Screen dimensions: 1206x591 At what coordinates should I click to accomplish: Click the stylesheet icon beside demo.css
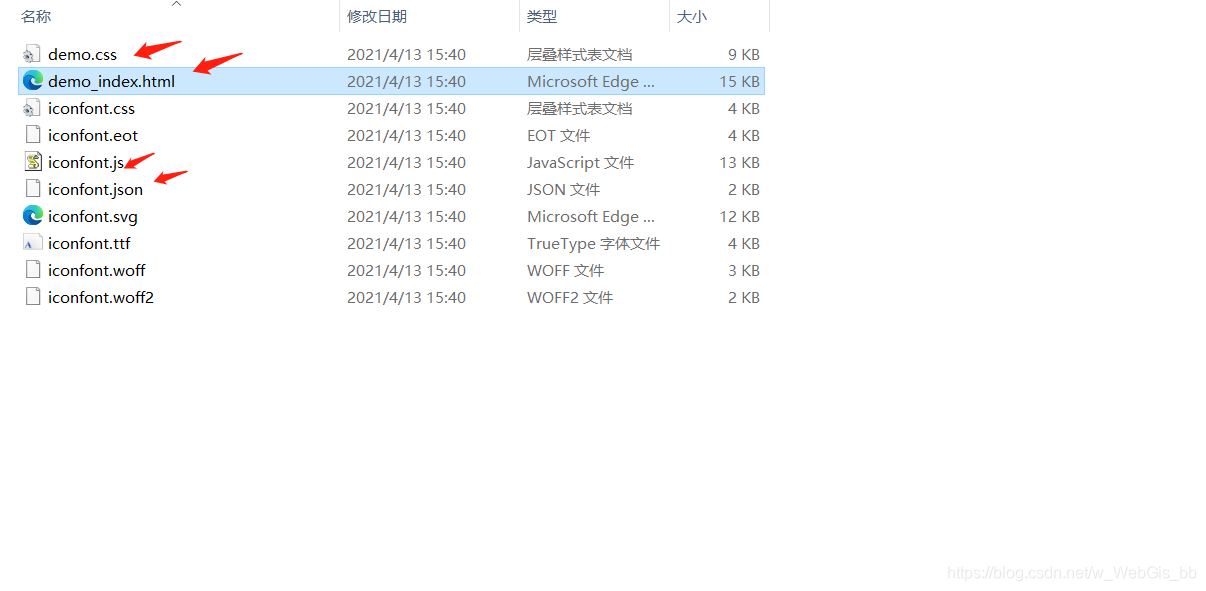(31, 54)
